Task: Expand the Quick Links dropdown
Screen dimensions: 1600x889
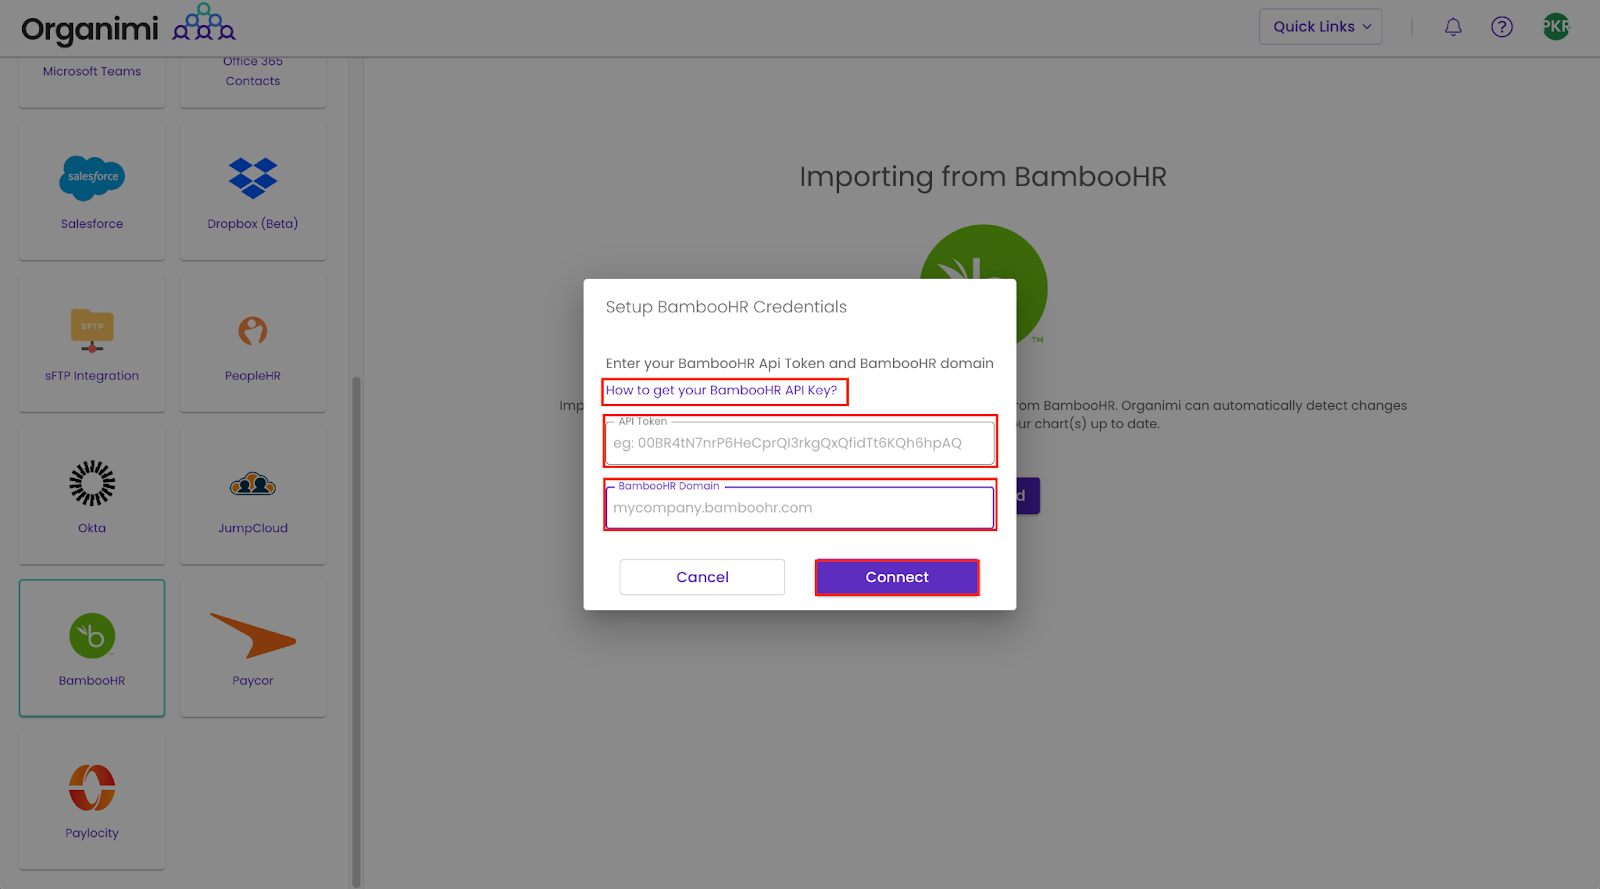Action: [x=1321, y=27]
